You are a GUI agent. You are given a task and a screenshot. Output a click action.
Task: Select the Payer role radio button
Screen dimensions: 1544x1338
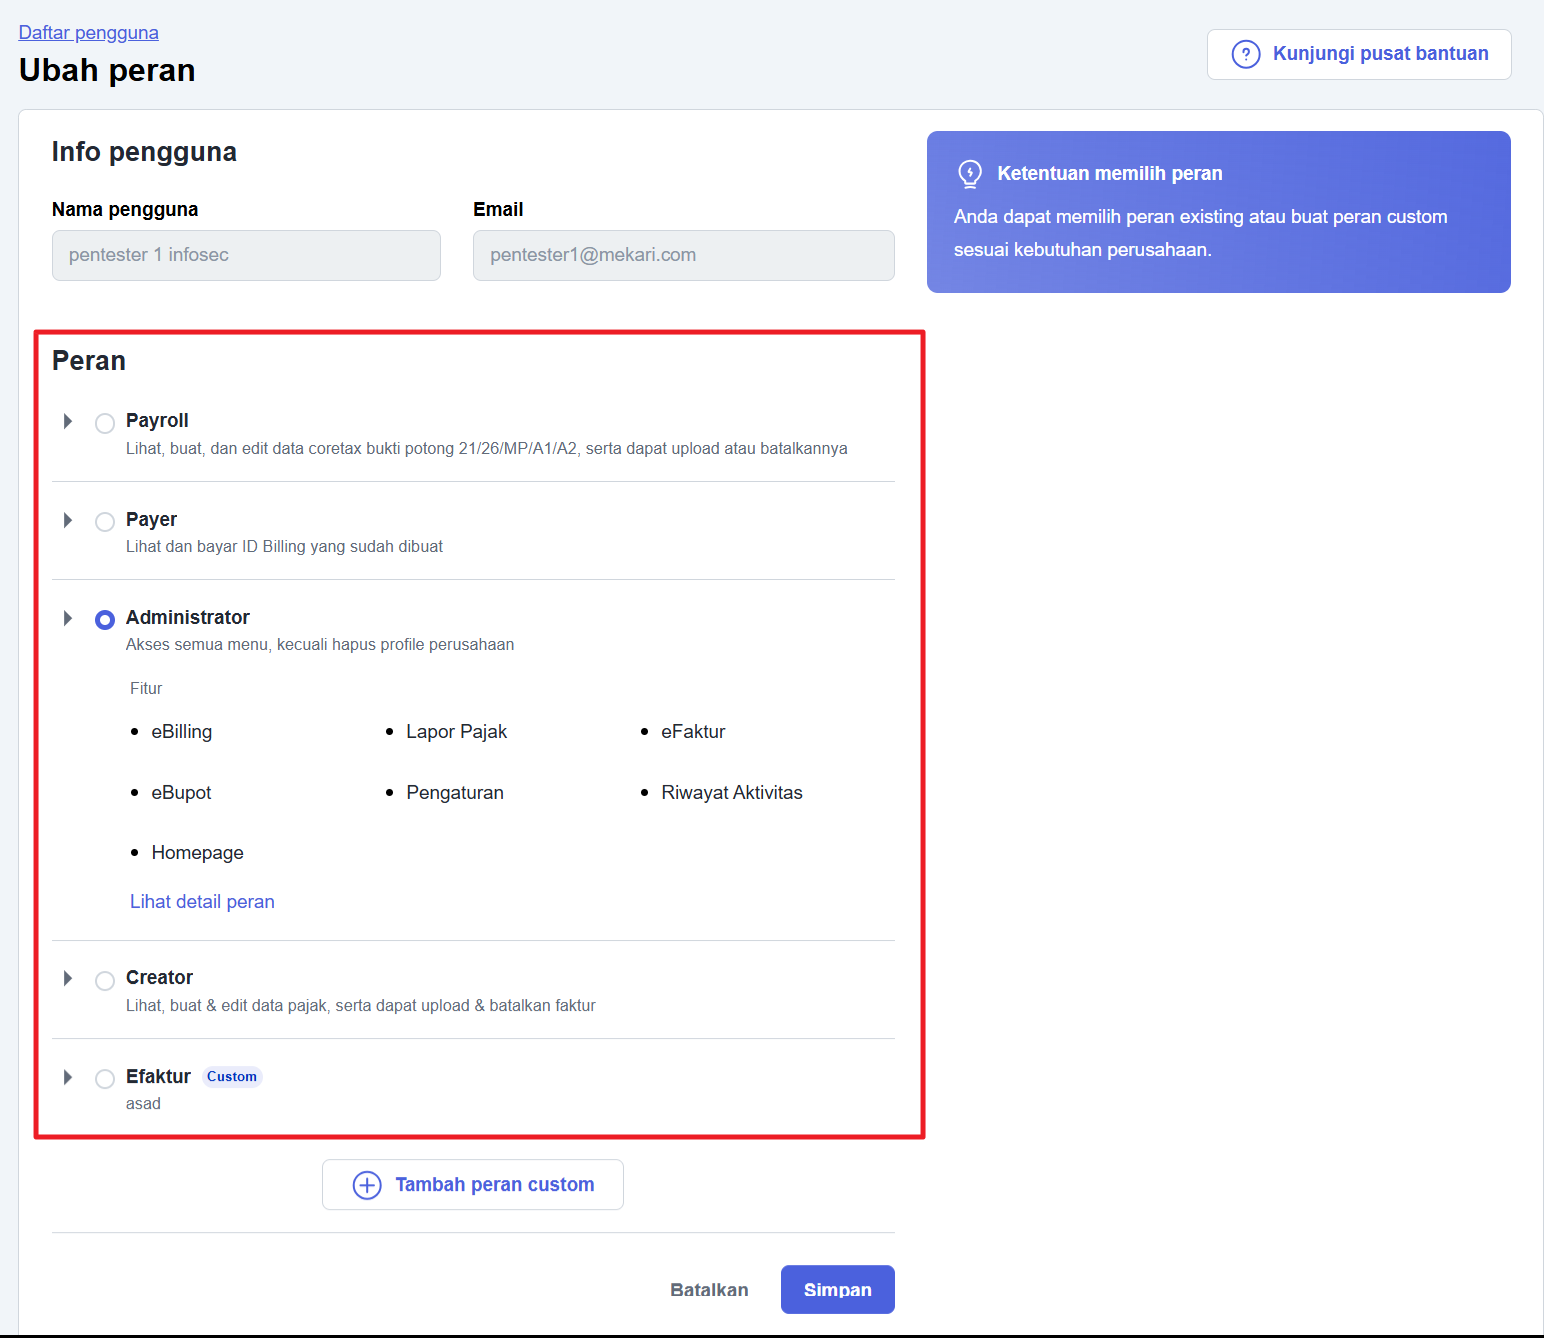(105, 522)
